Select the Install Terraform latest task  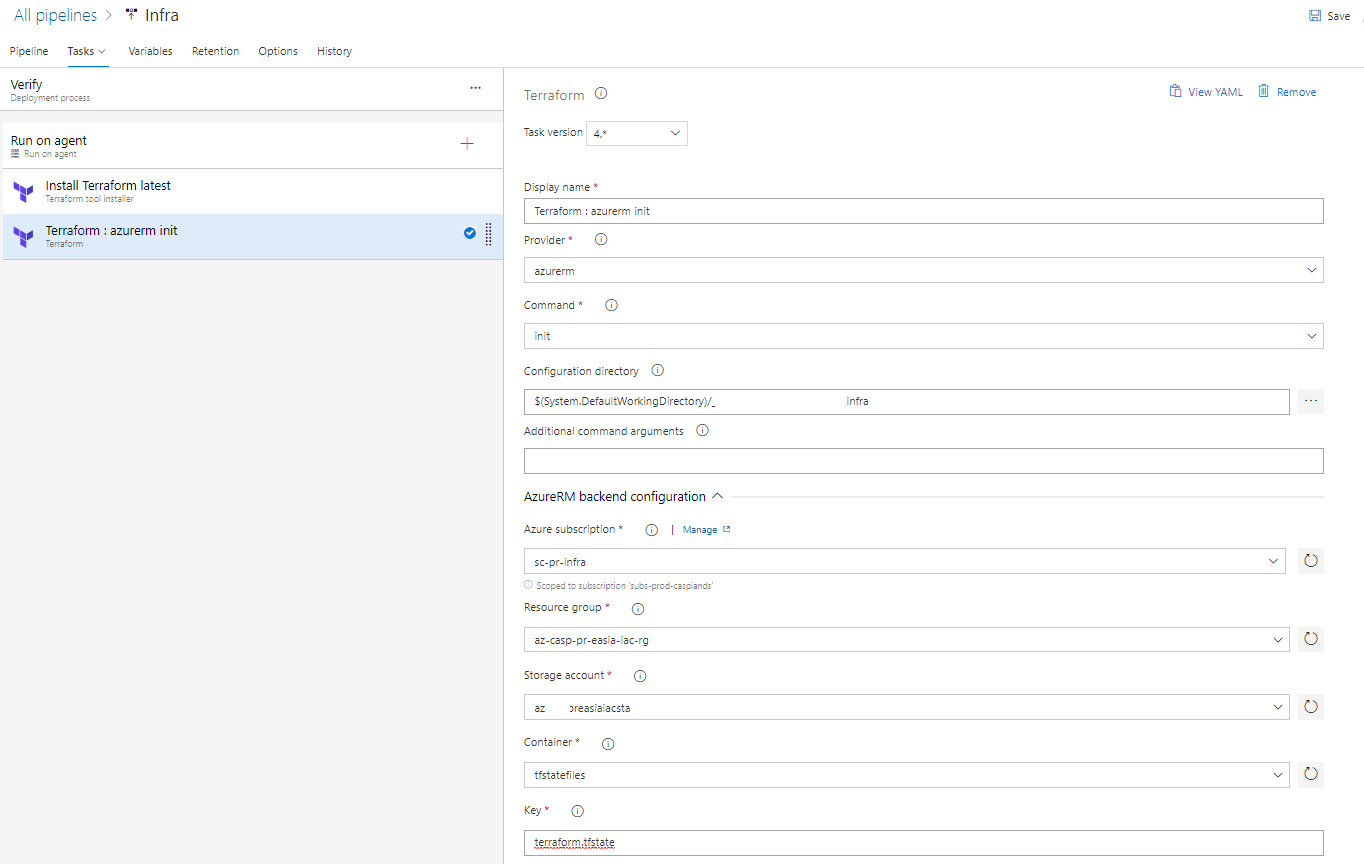pos(251,191)
